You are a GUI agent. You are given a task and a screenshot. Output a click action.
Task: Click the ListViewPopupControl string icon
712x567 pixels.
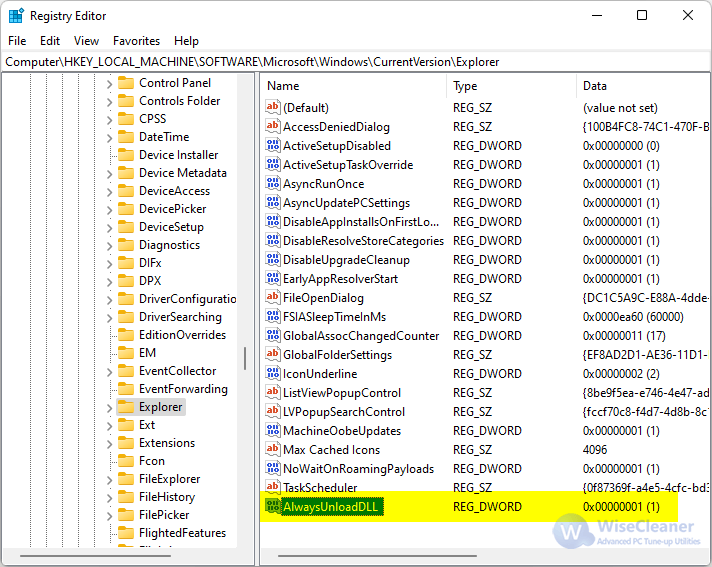(272, 393)
